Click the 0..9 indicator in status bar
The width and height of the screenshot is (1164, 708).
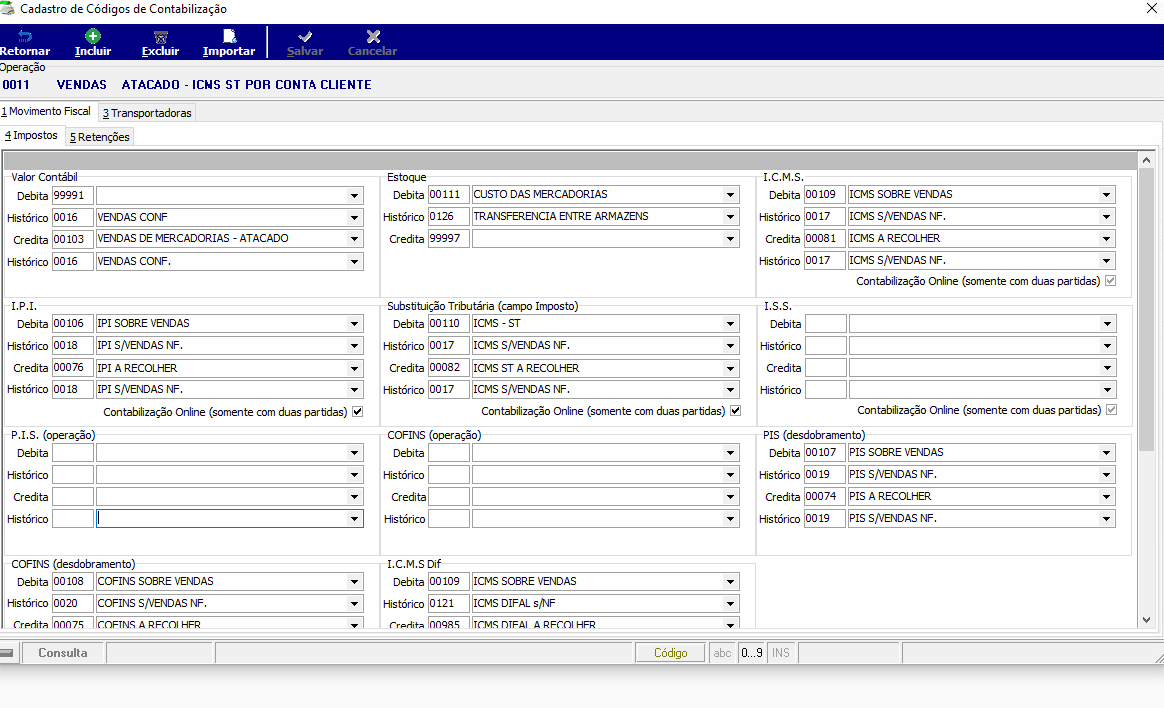tap(751, 653)
